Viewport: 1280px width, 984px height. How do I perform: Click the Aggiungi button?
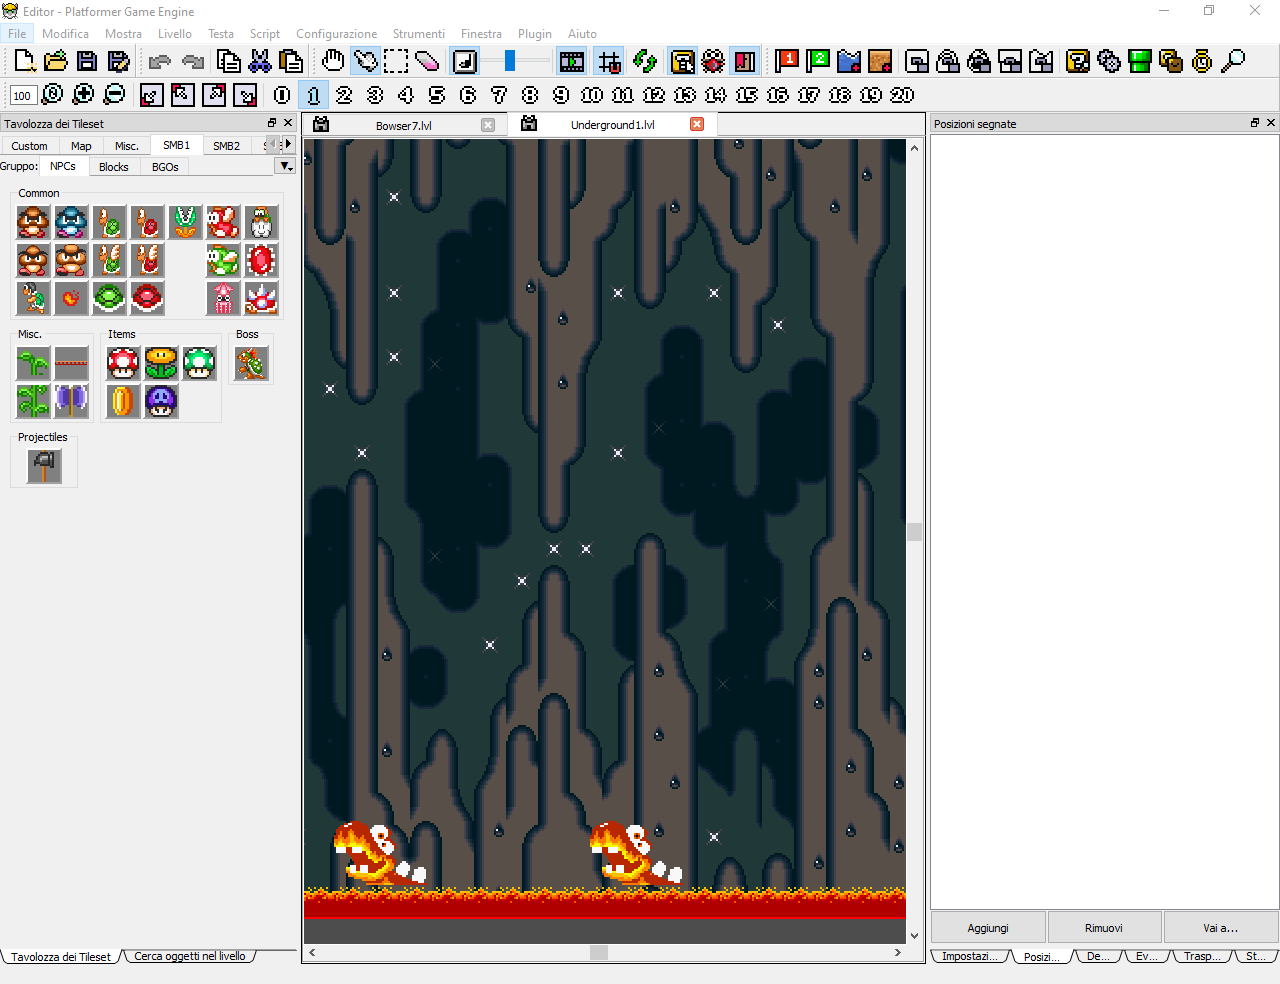click(x=988, y=927)
